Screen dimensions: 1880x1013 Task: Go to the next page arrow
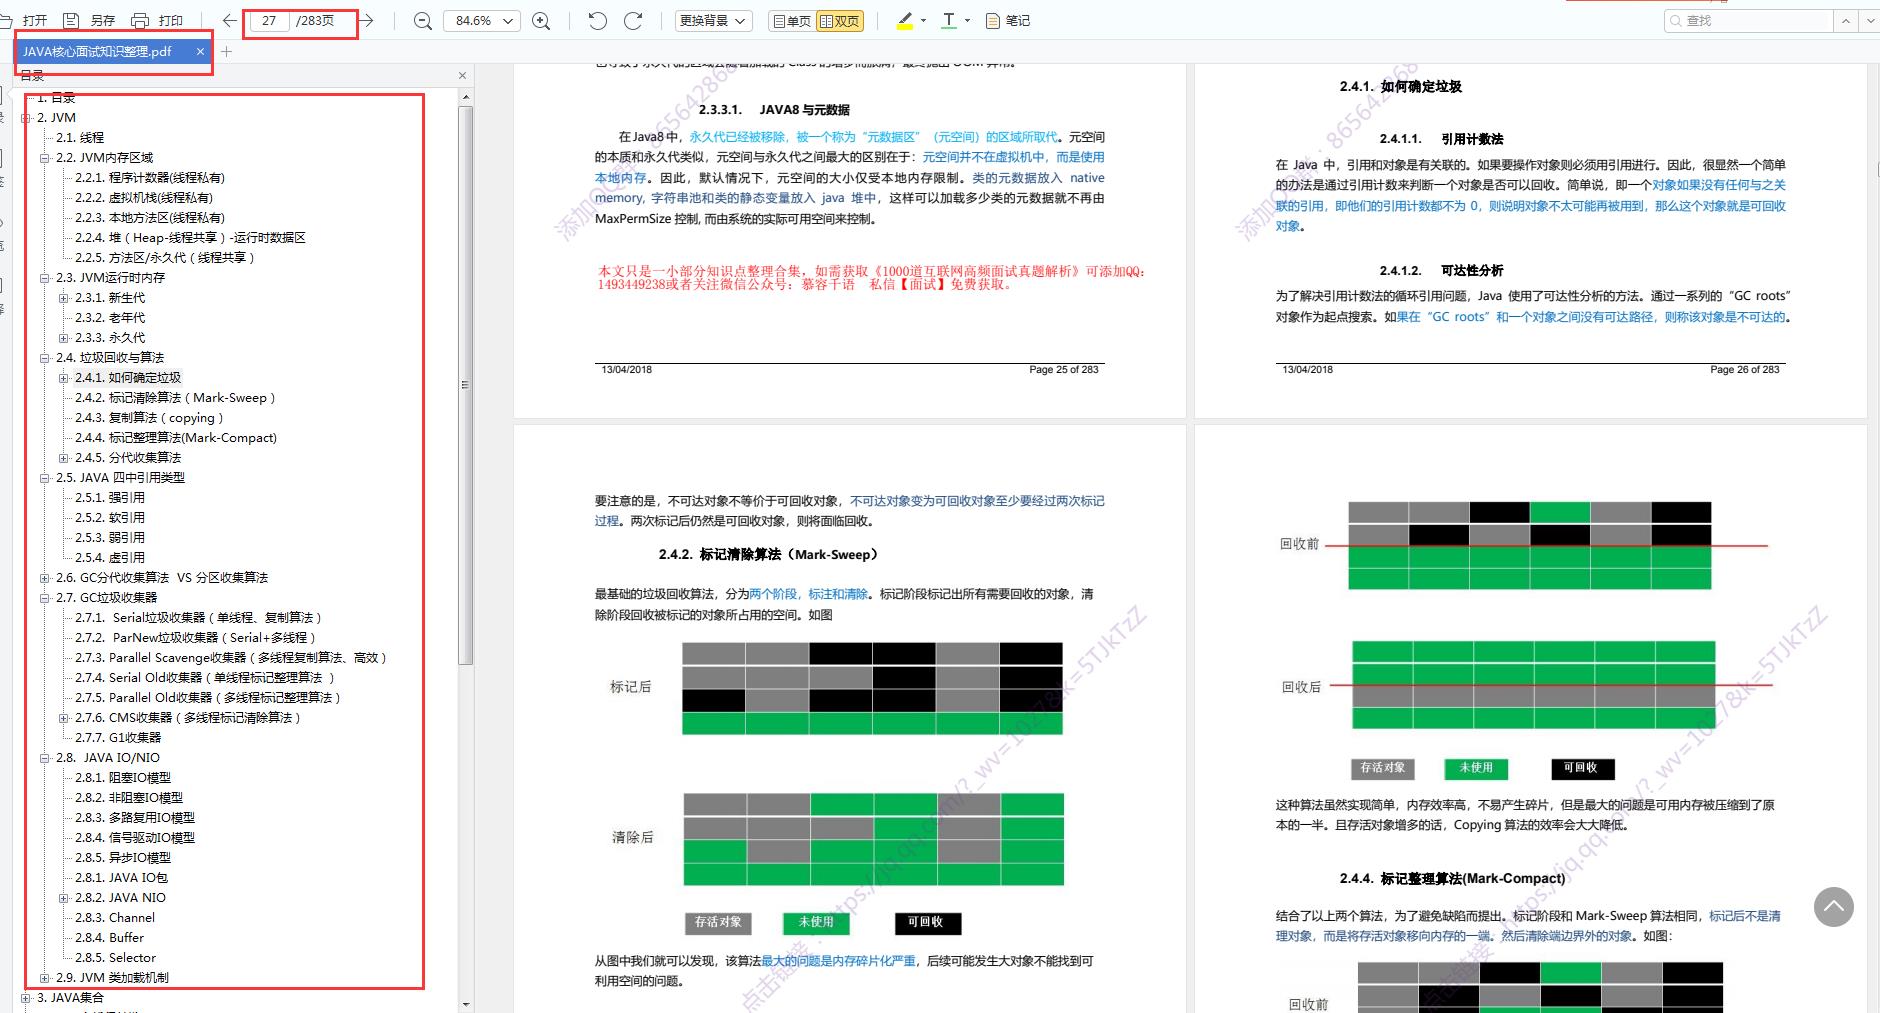(x=366, y=20)
